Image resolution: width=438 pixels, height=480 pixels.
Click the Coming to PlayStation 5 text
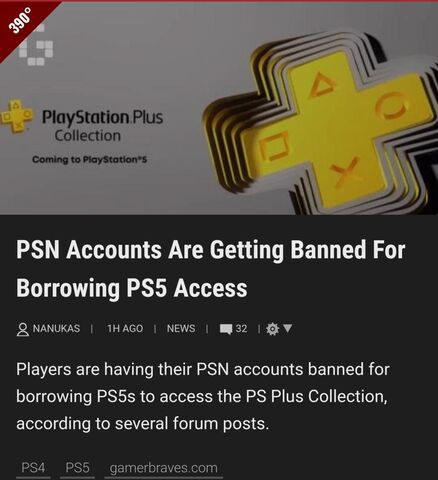[x=89, y=160]
